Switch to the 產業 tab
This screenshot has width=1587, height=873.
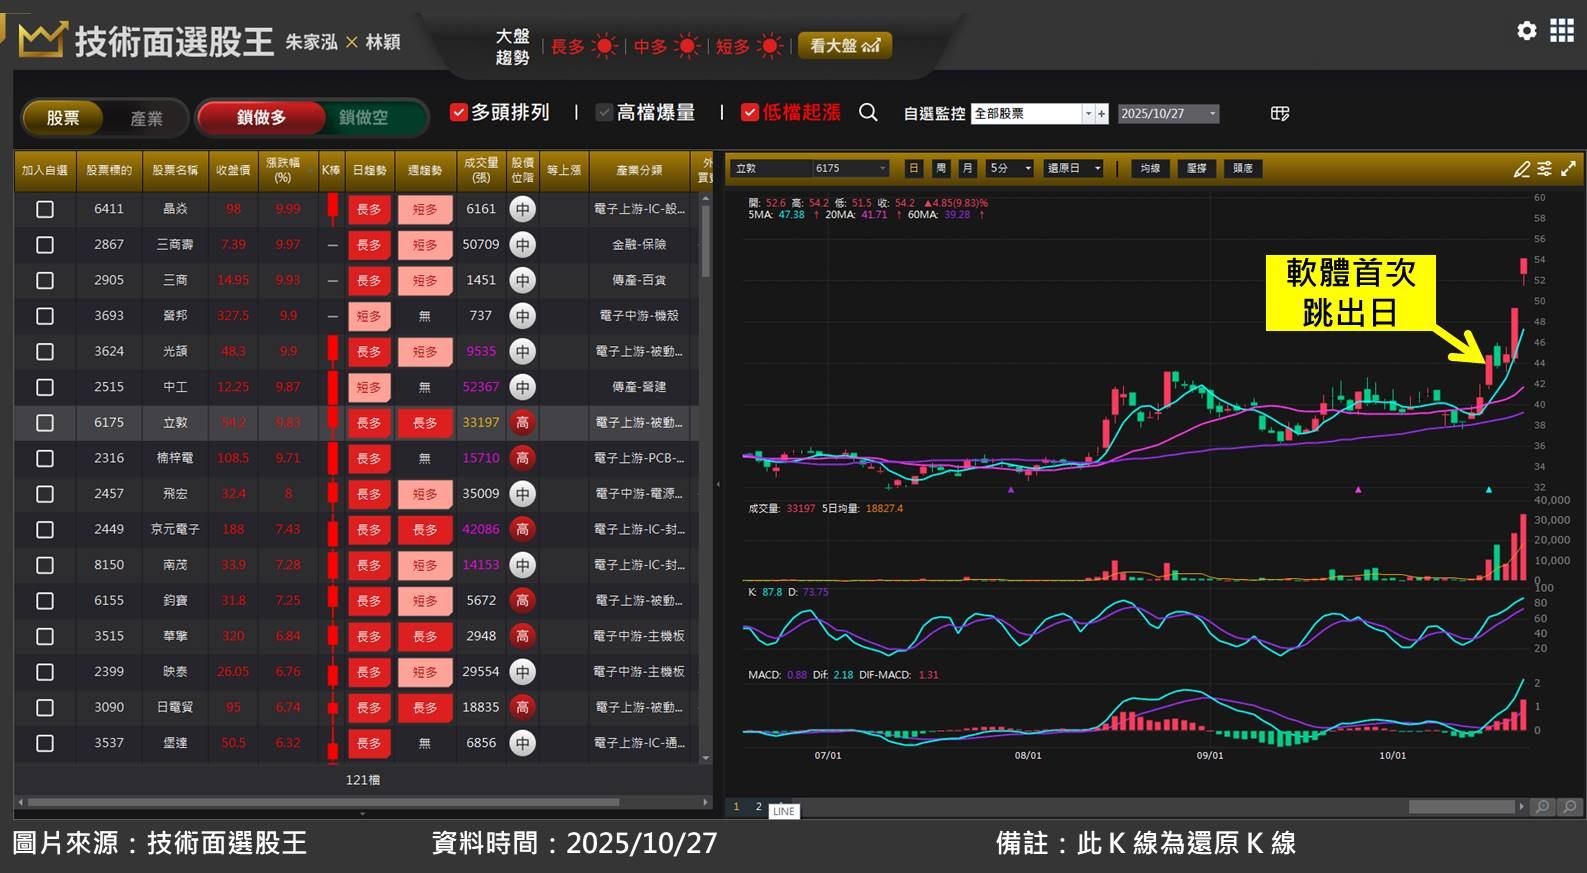(146, 118)
